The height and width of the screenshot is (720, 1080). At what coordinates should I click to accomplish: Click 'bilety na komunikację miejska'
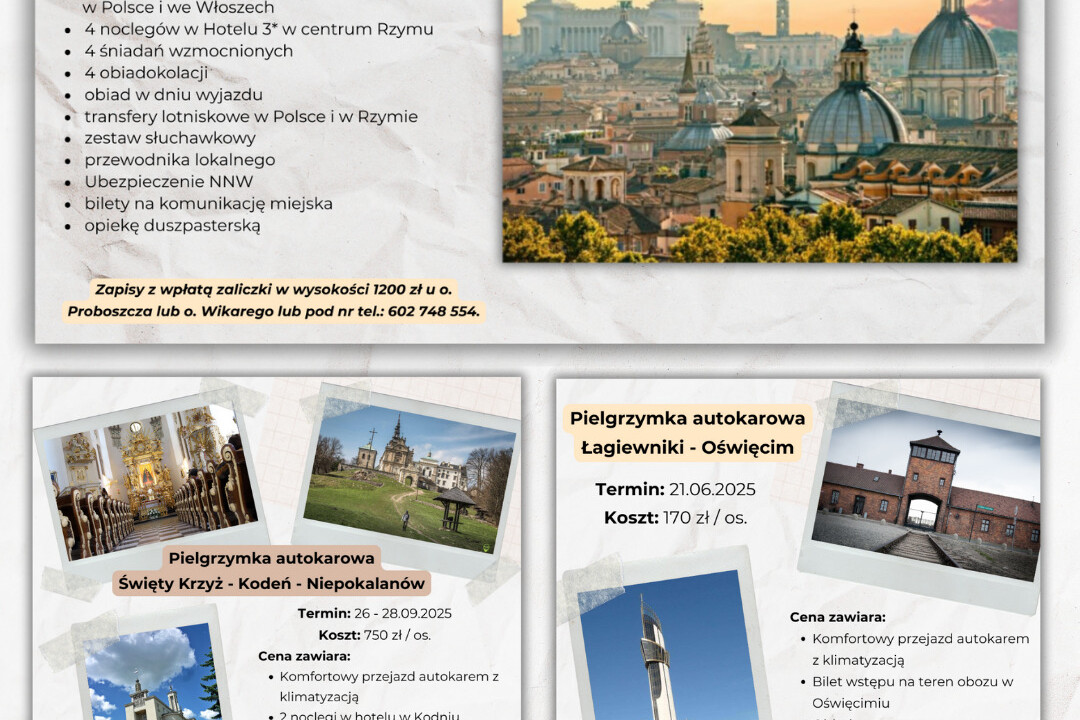click(x=209, y=204)
